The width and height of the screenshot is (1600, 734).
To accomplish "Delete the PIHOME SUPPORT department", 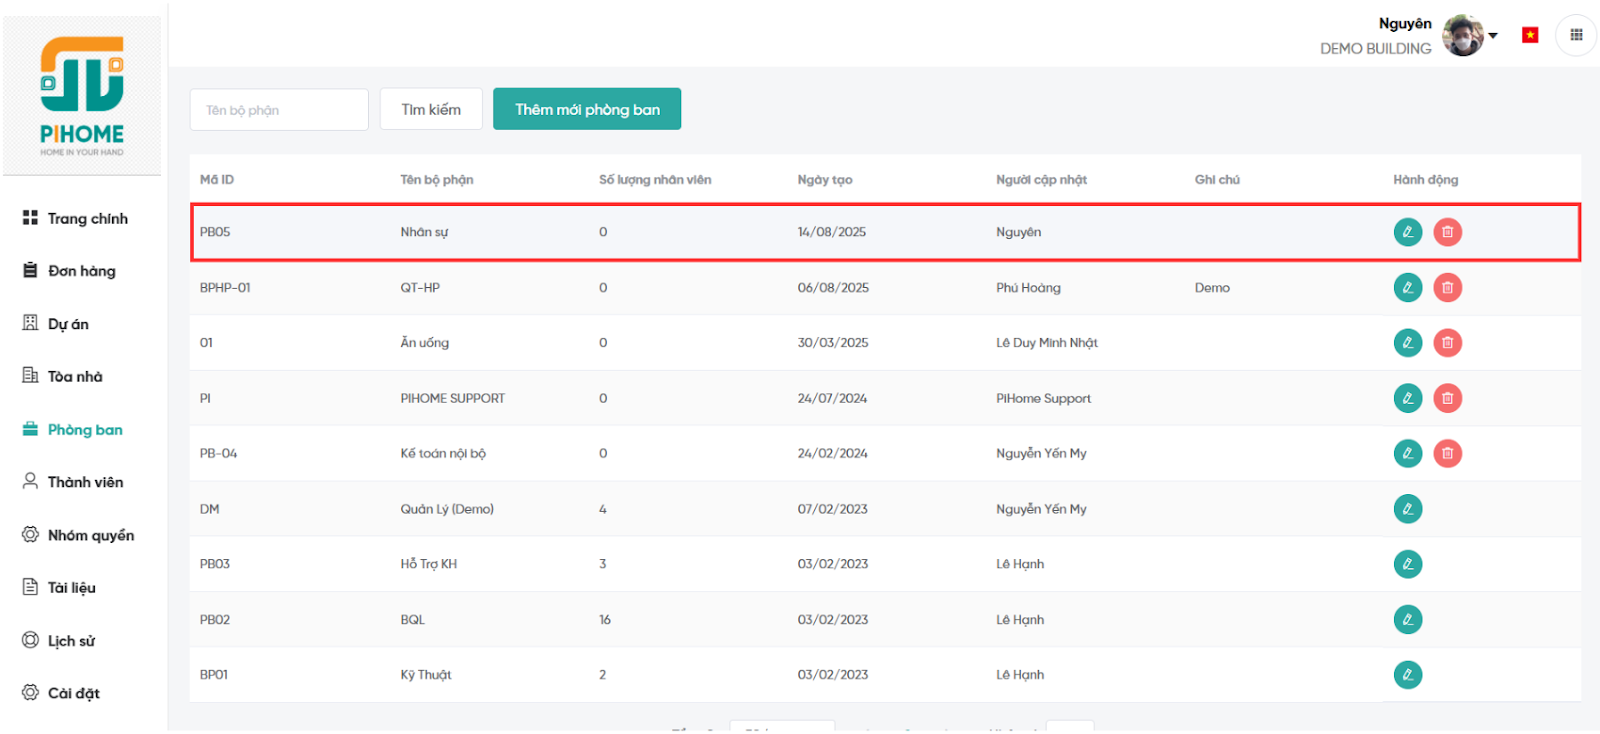I will click(x=1447, y=398).
